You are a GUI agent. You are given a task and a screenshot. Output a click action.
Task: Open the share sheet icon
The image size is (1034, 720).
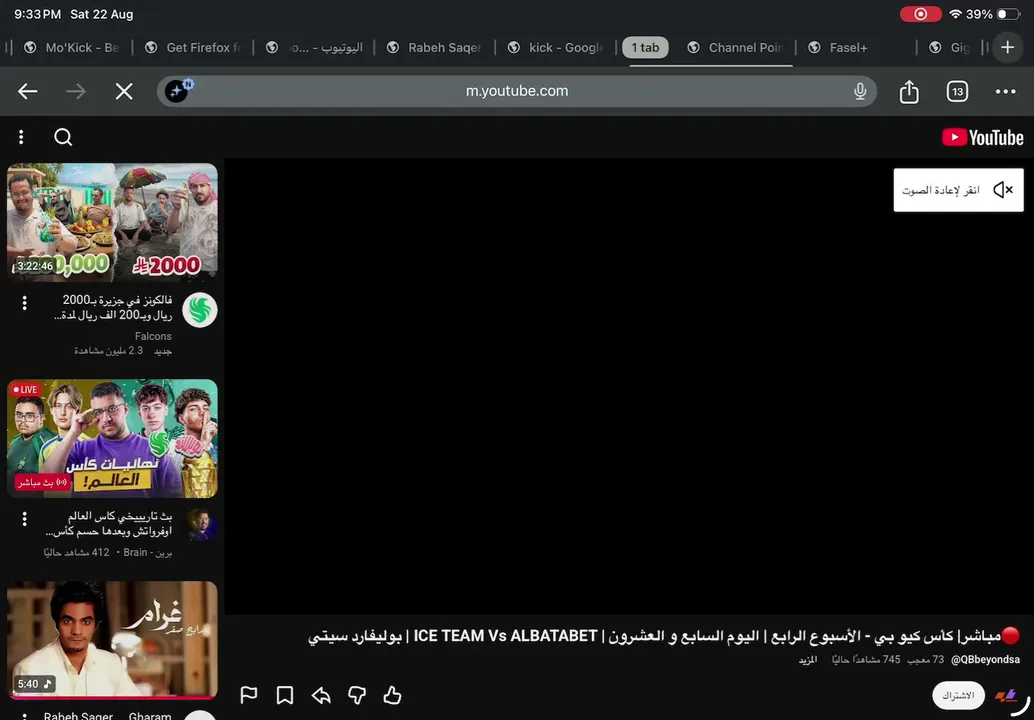(909, 92)
